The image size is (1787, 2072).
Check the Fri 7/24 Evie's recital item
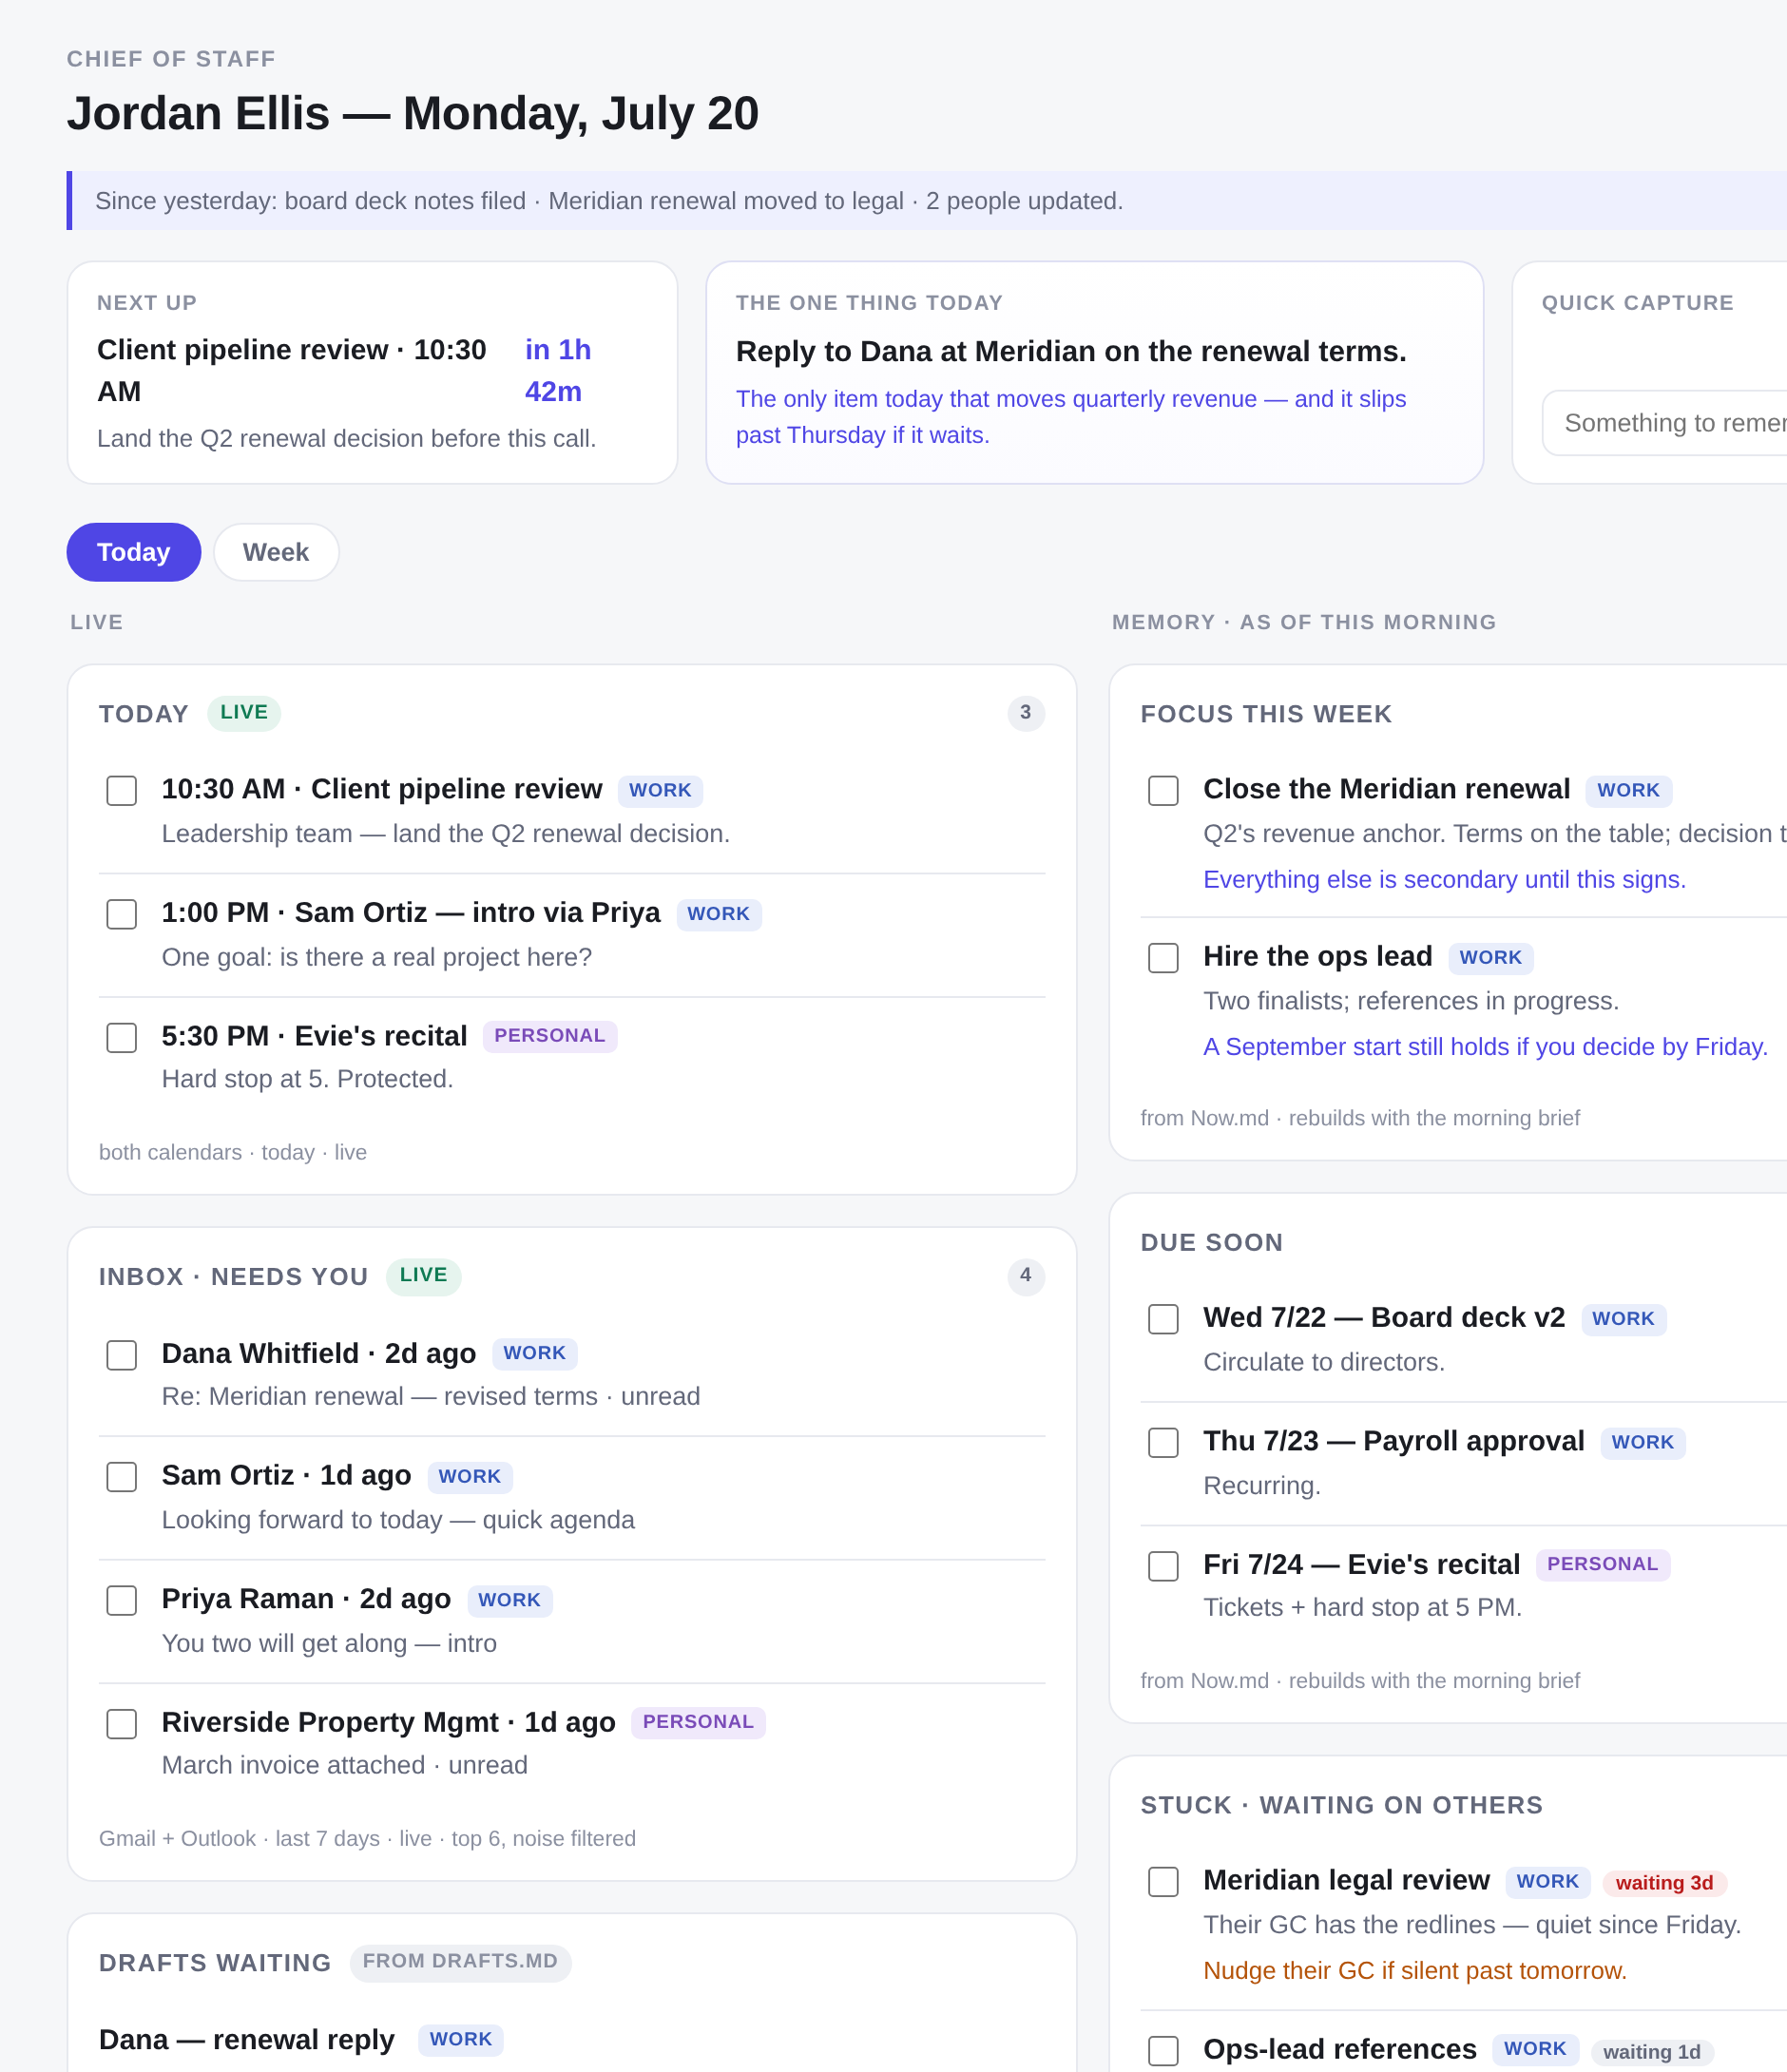1163,1566
